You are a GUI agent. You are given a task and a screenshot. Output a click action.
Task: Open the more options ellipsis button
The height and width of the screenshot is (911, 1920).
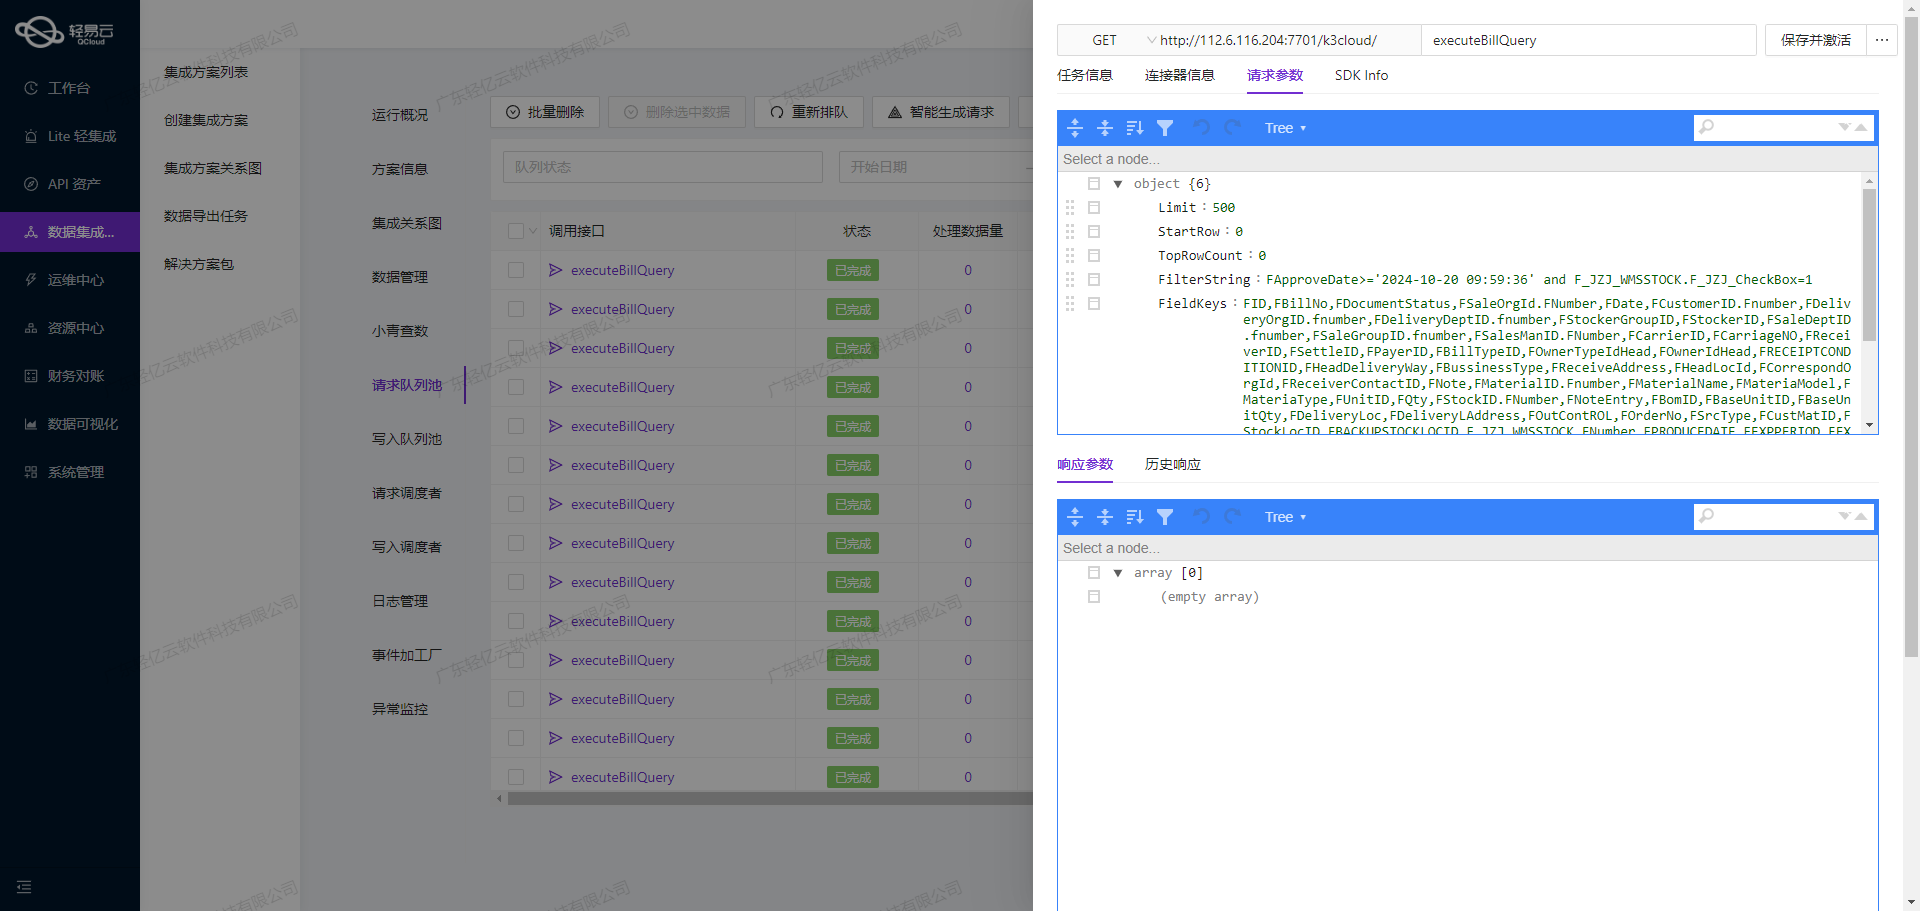click(1882, 40)
